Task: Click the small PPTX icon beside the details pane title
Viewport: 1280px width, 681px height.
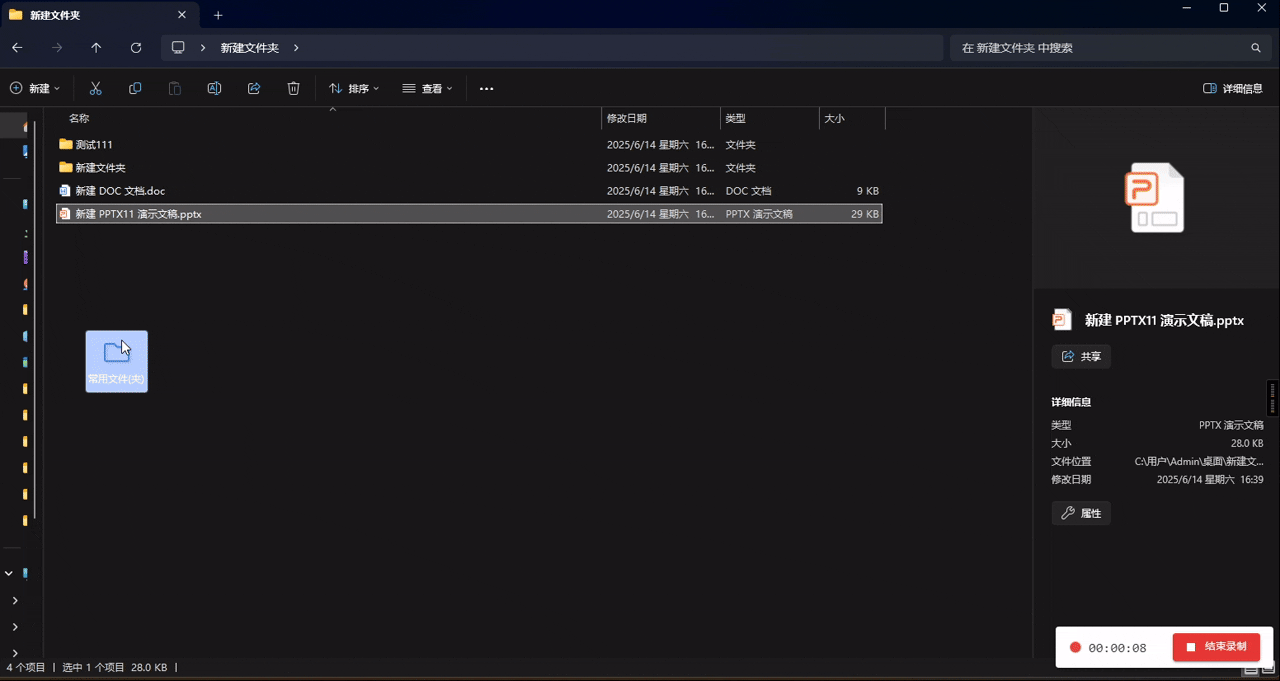Action: (1062, 320)
